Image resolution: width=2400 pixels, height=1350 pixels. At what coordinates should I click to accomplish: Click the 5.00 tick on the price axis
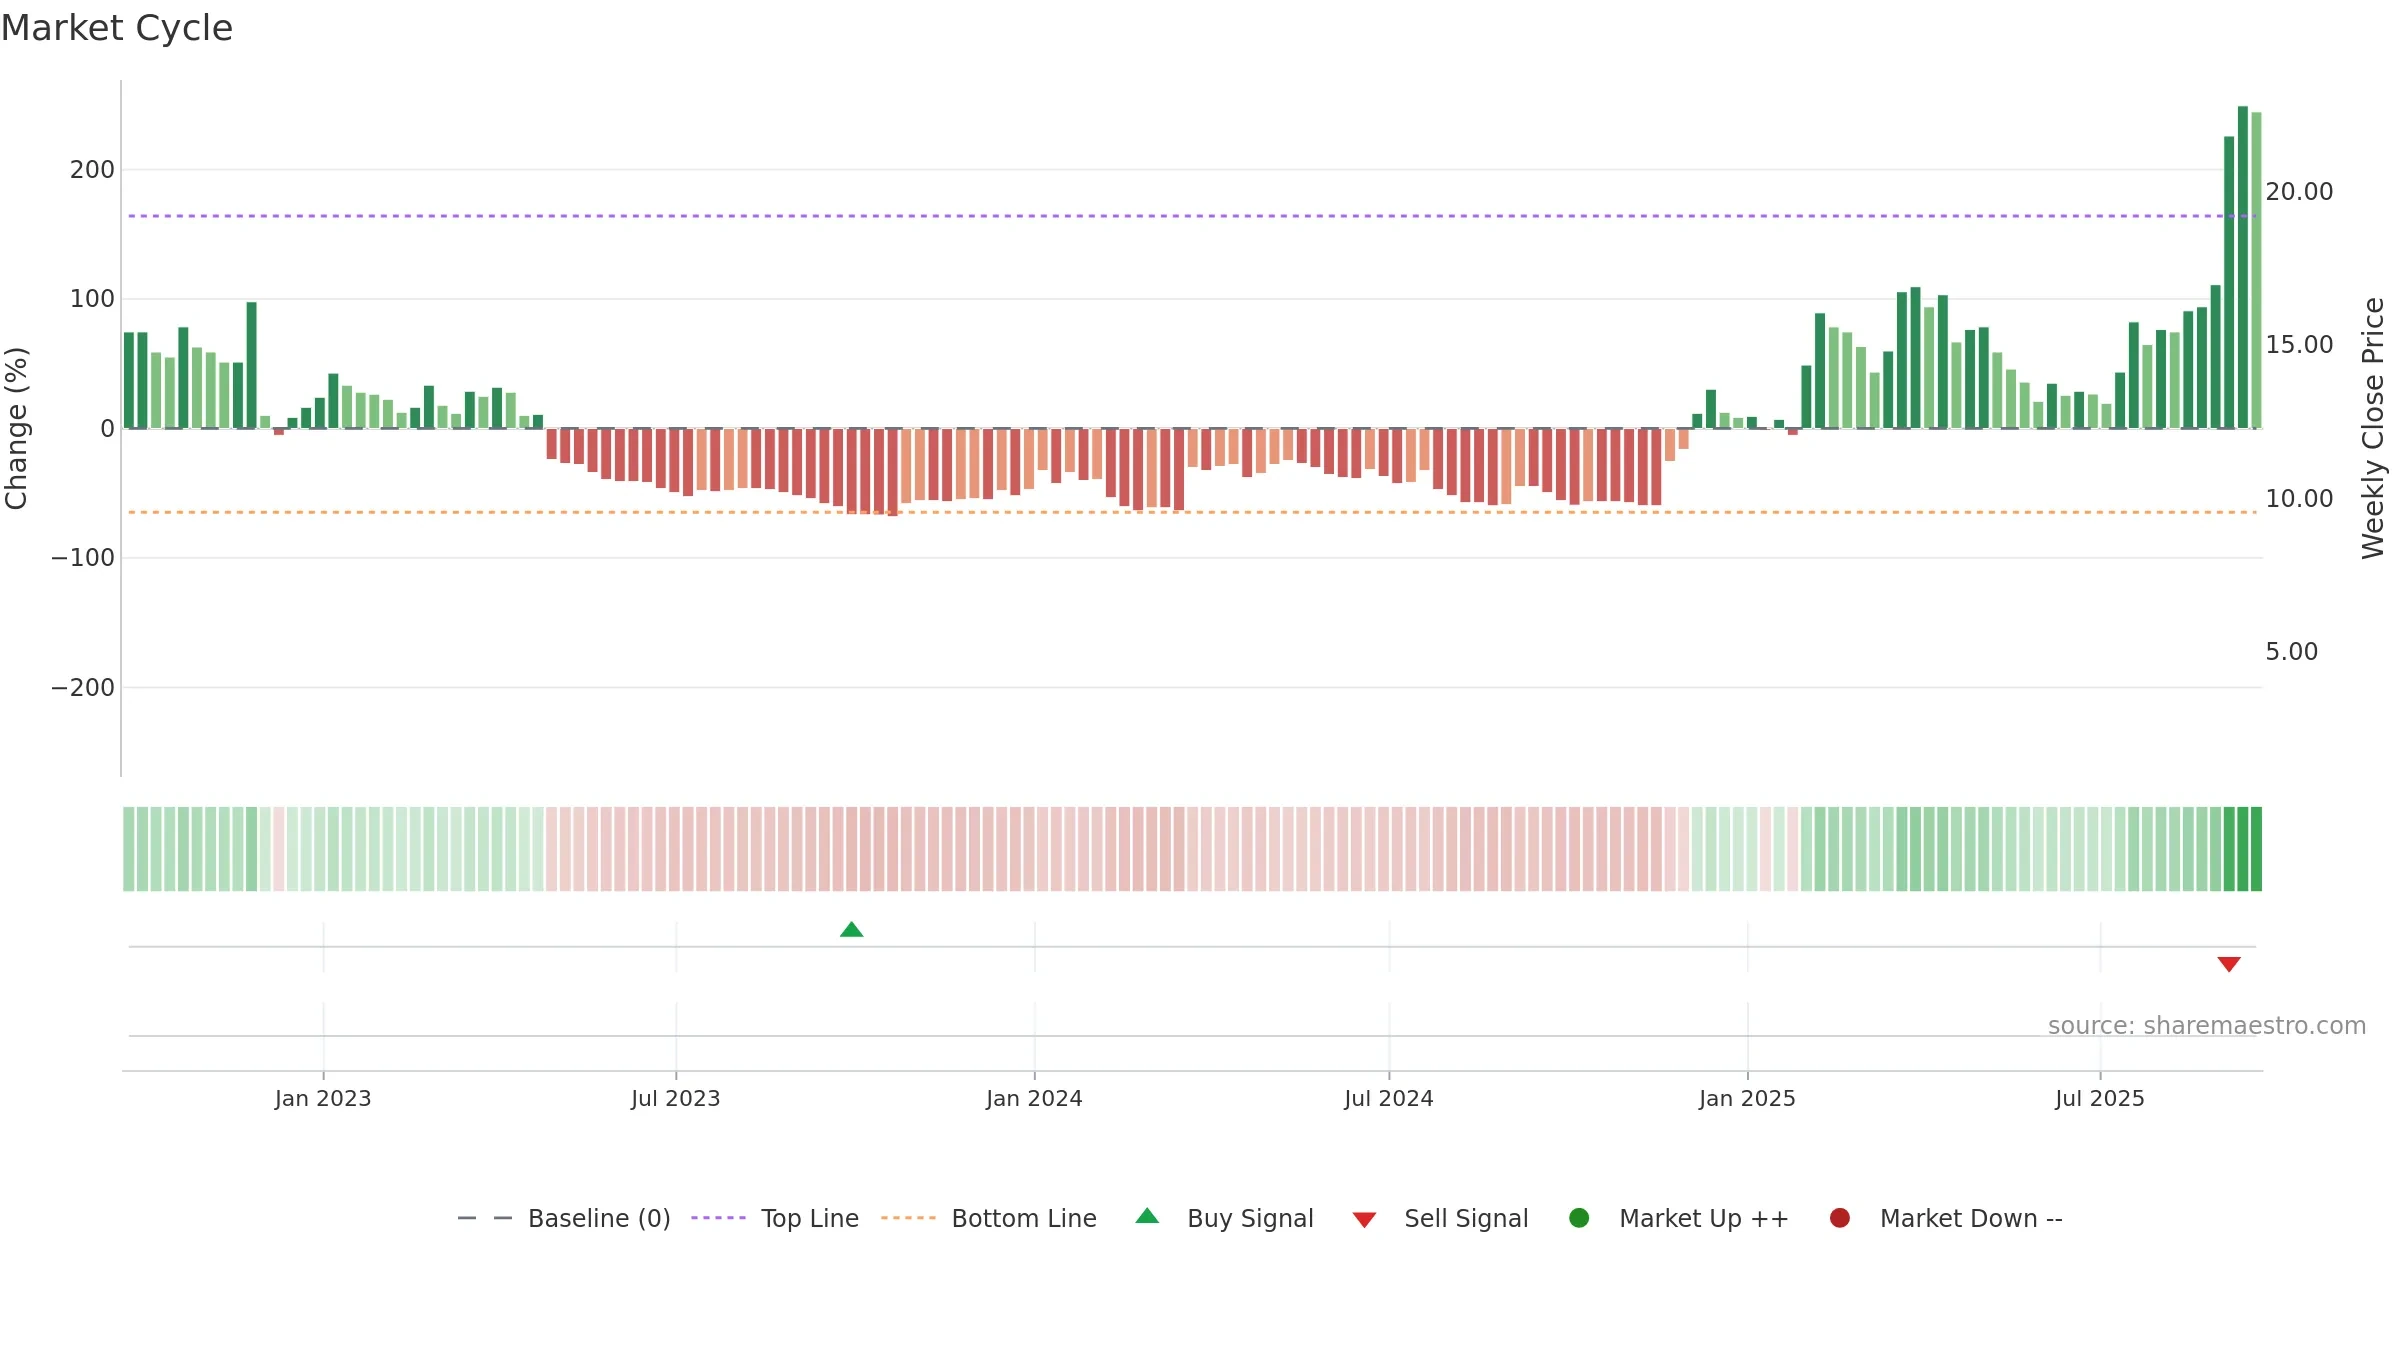click(x=2291, y=652)
